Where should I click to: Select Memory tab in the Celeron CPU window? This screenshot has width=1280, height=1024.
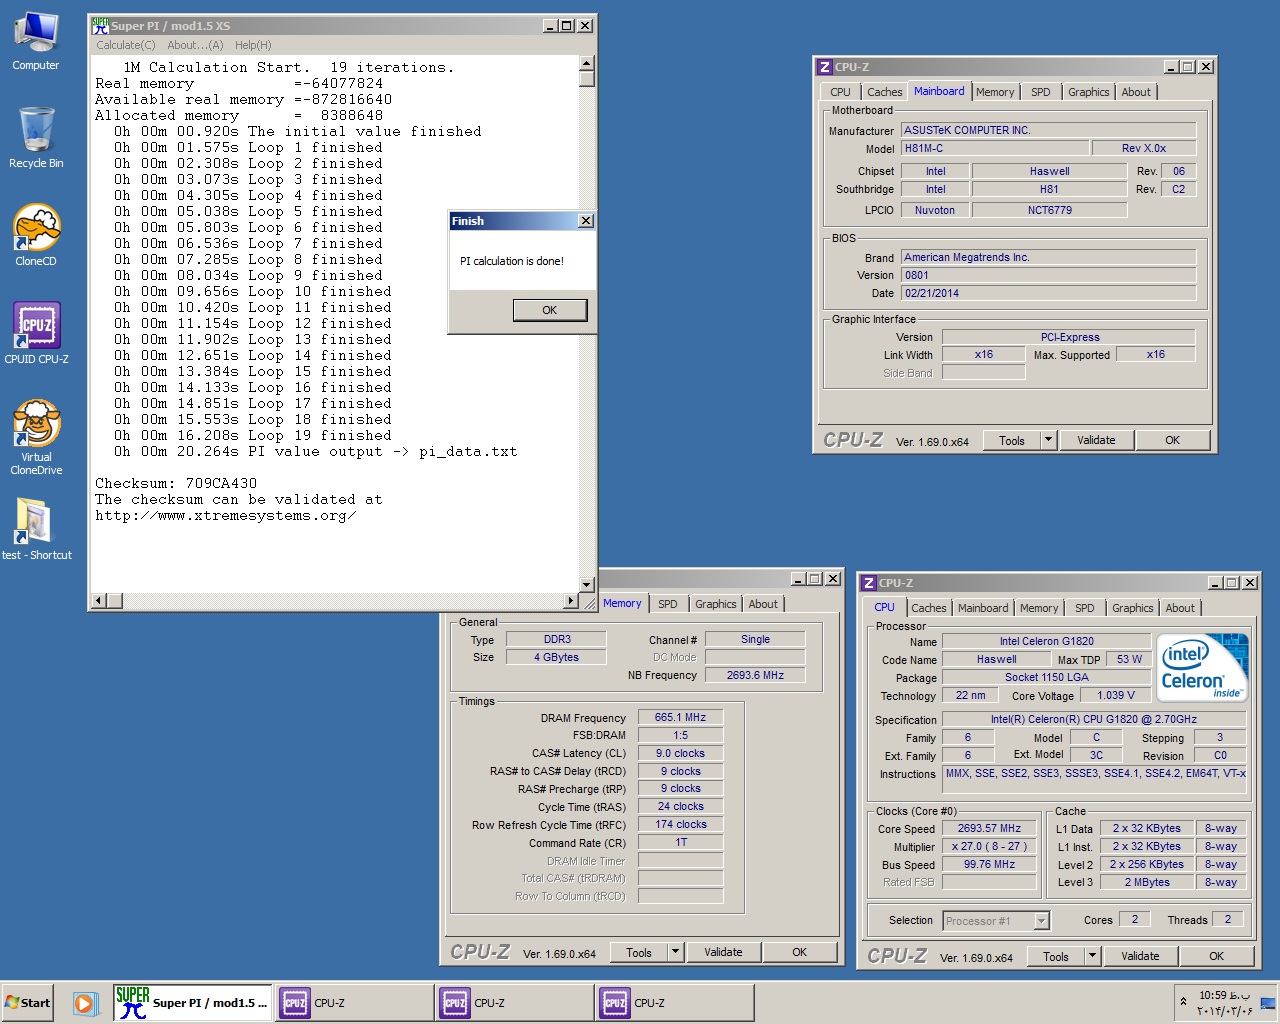(1039, 608)
